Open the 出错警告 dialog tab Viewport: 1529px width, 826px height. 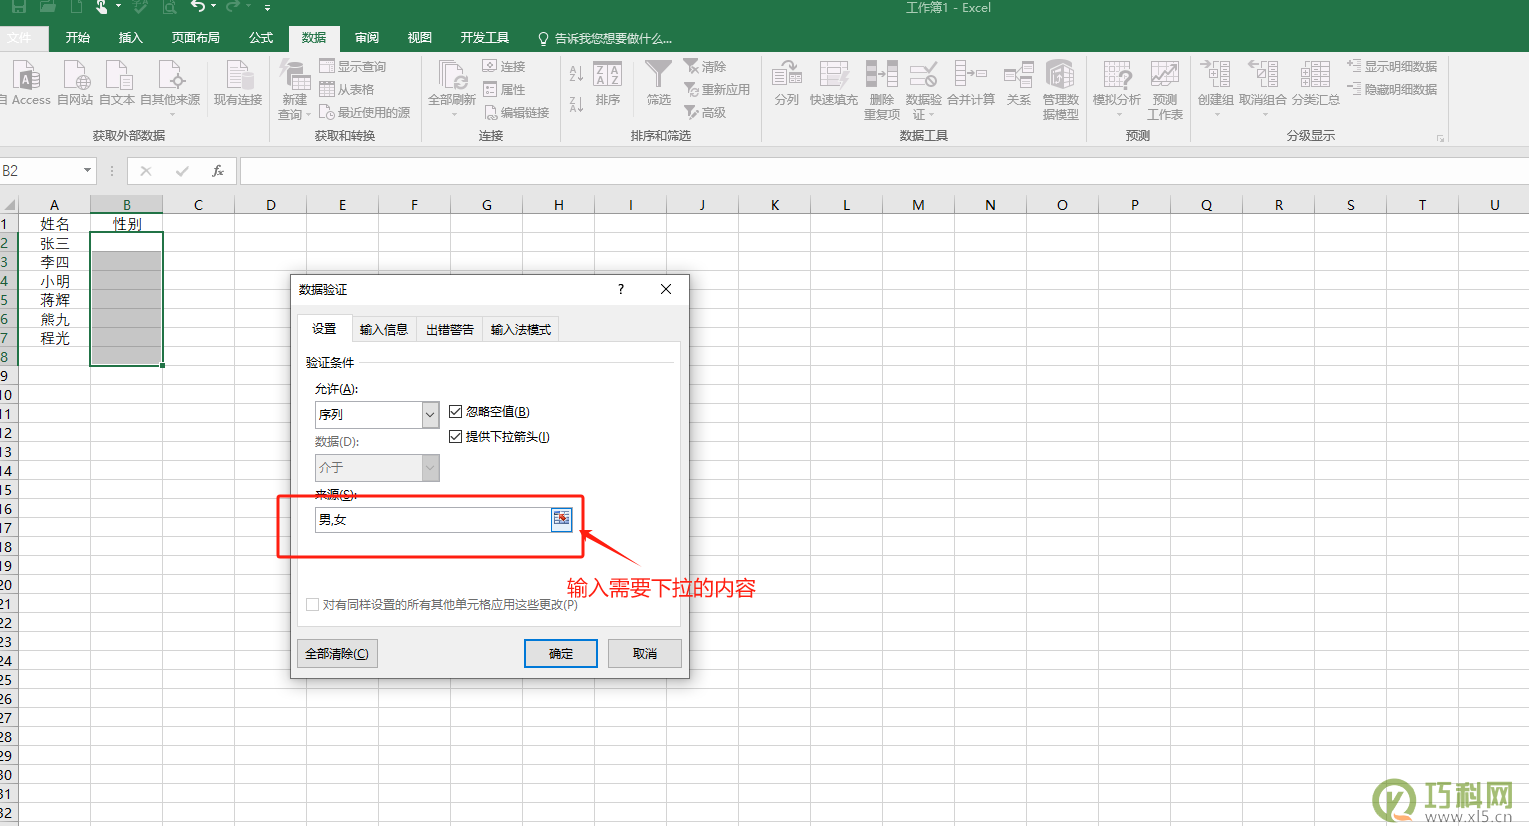click(x=450, y=329)
